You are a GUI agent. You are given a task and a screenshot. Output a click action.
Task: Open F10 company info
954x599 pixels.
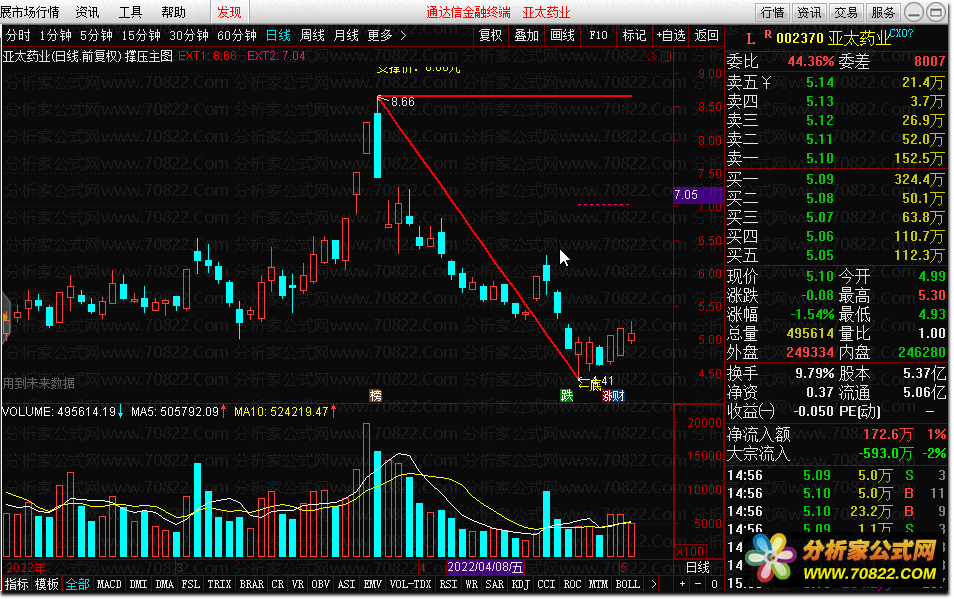[598, 36]
